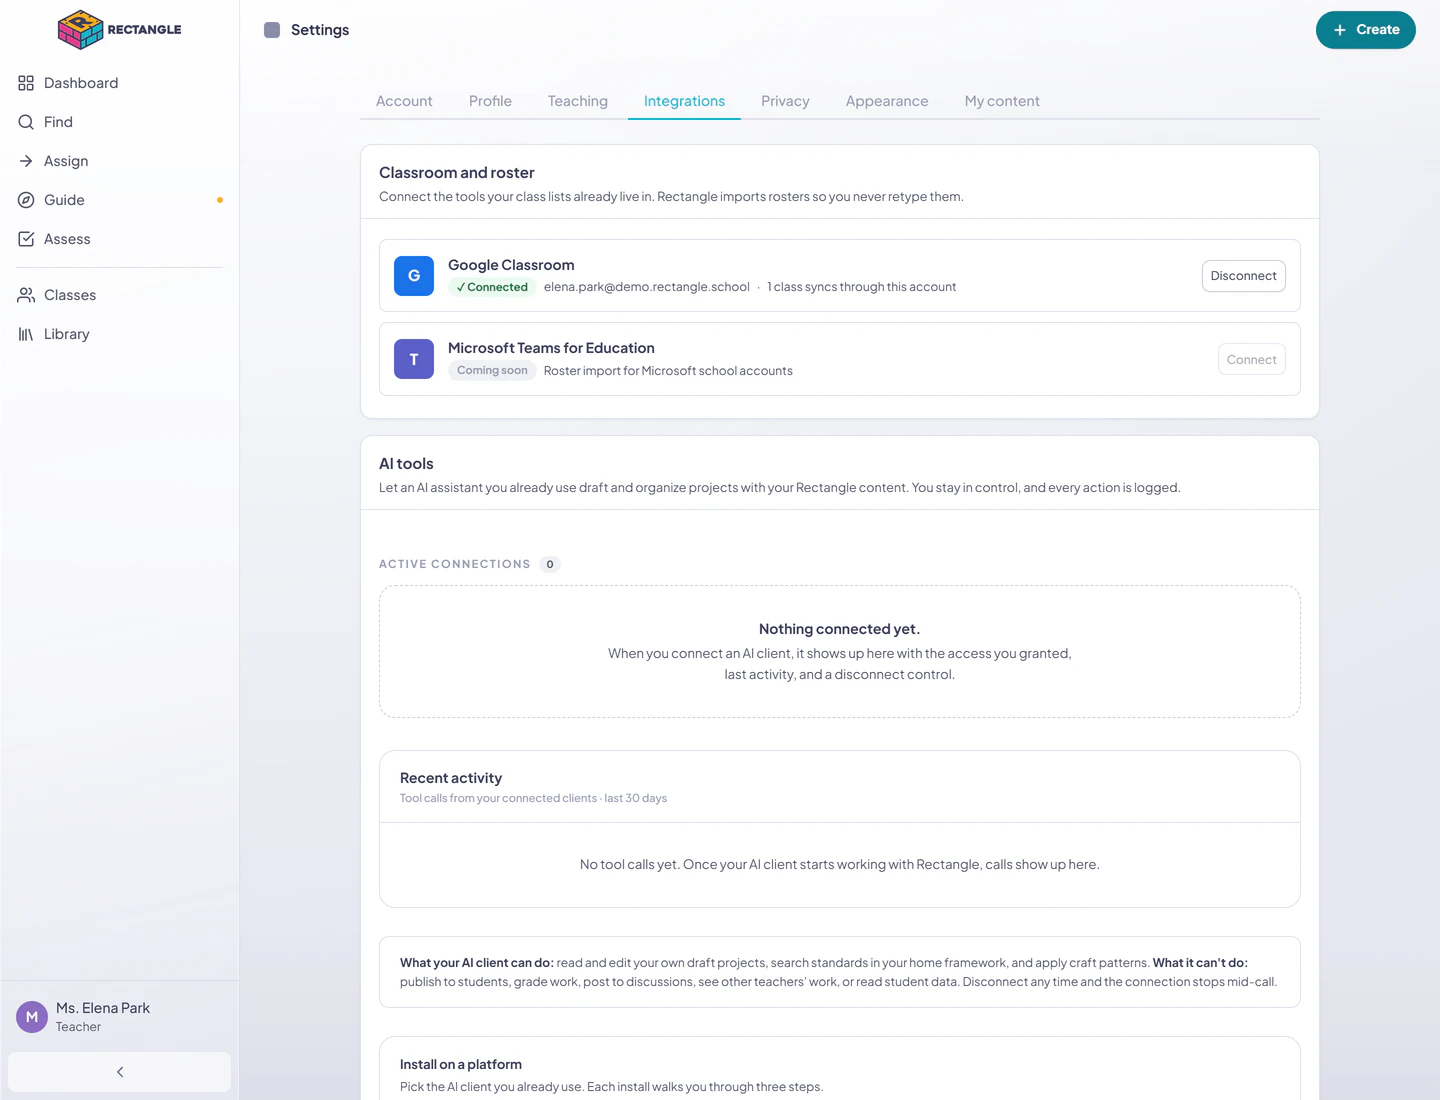This screenshot has height=1100, width=1440.
Task: Click the Assign arrow icon
Action: 26,161
